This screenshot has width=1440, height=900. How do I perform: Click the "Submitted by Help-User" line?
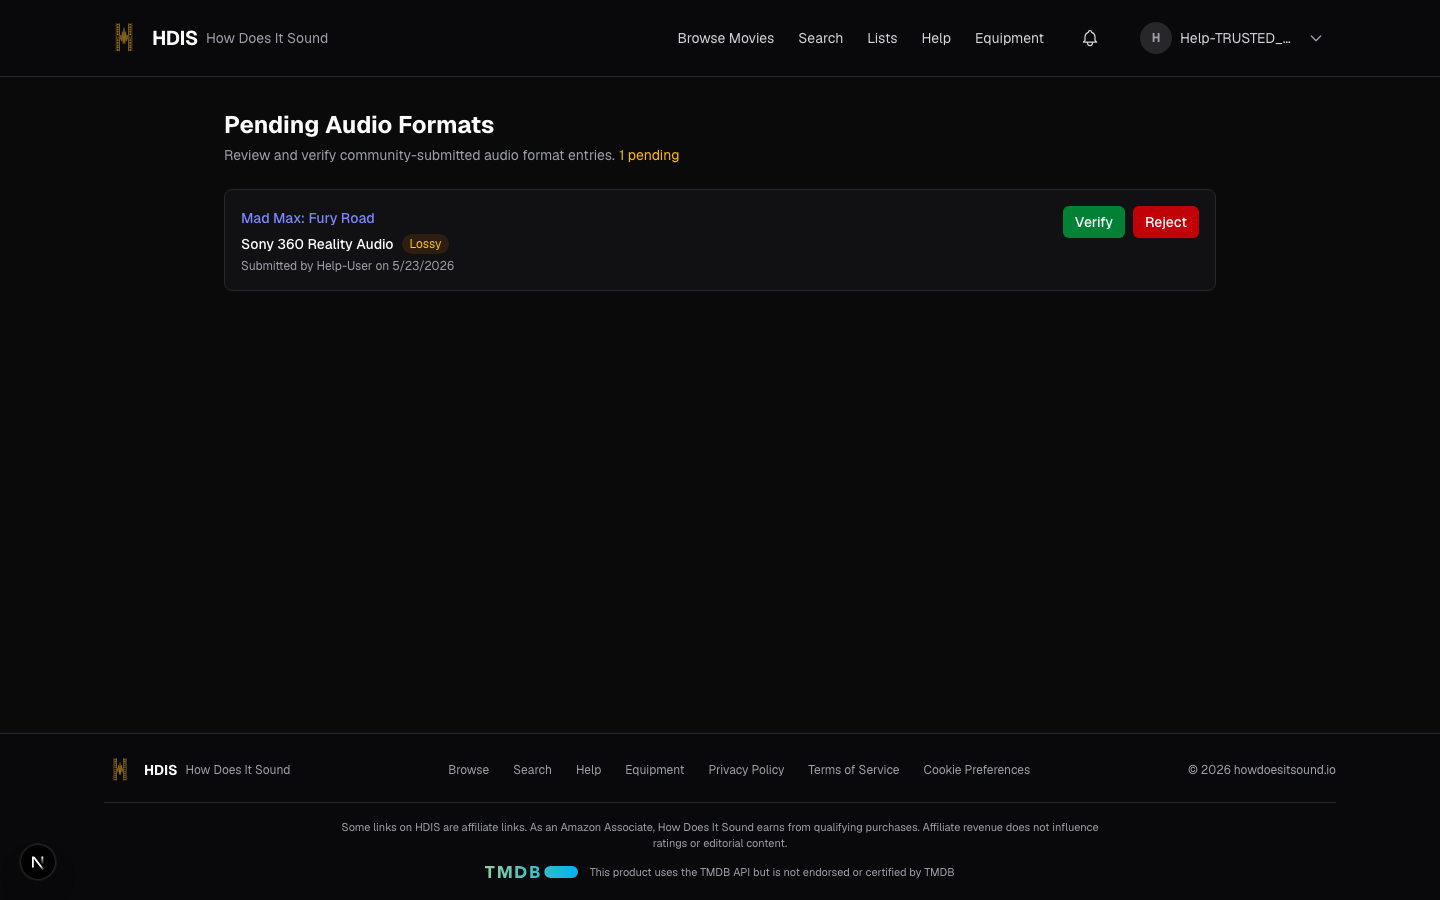click(x=347, y=266)
